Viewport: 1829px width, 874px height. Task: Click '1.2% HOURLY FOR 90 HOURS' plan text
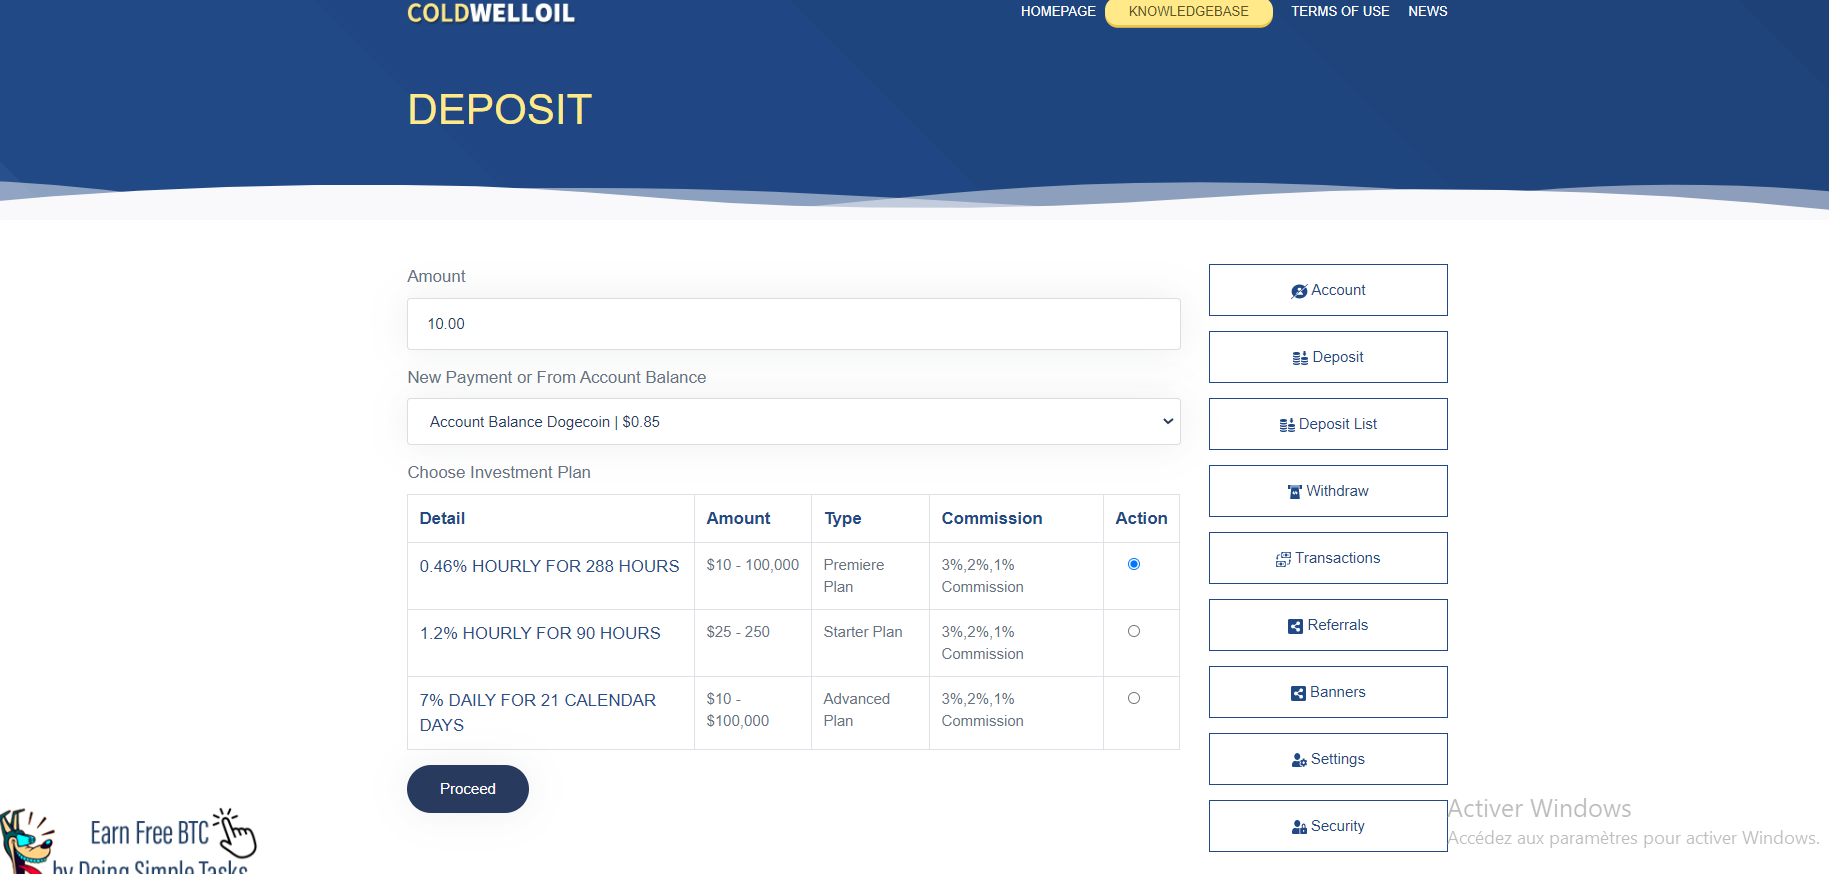(540, 633)
